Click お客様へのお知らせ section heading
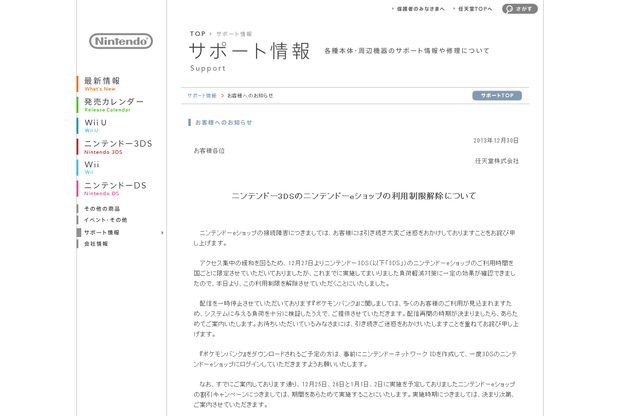The width and height of the screenshot is (640, 416). click(x=223, y=122)
